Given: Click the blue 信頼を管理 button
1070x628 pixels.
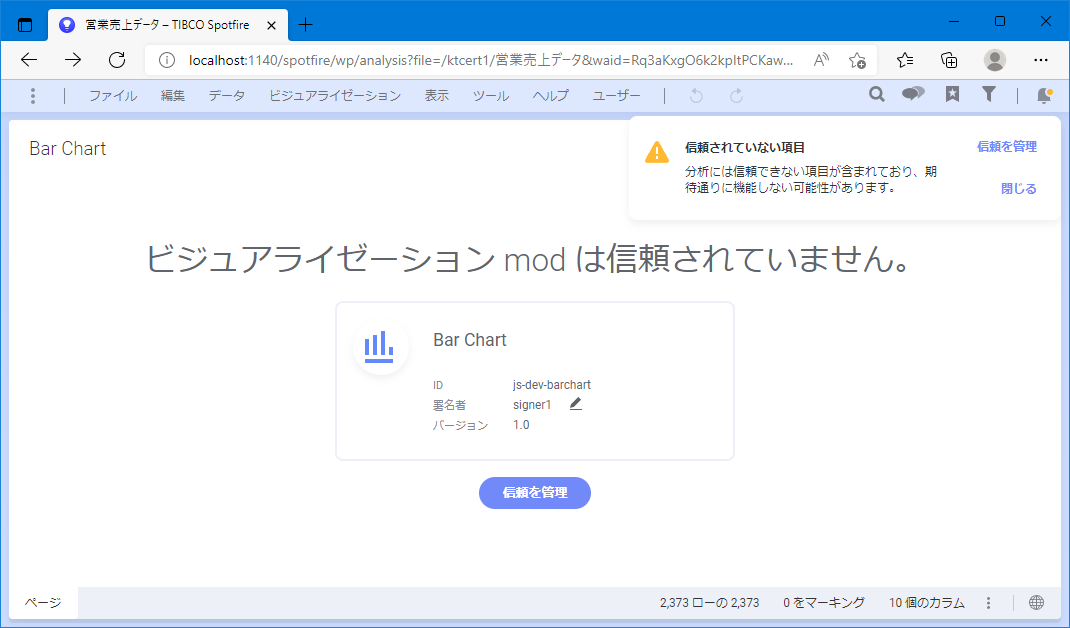Looking at the screenshot, I should 535,493.
